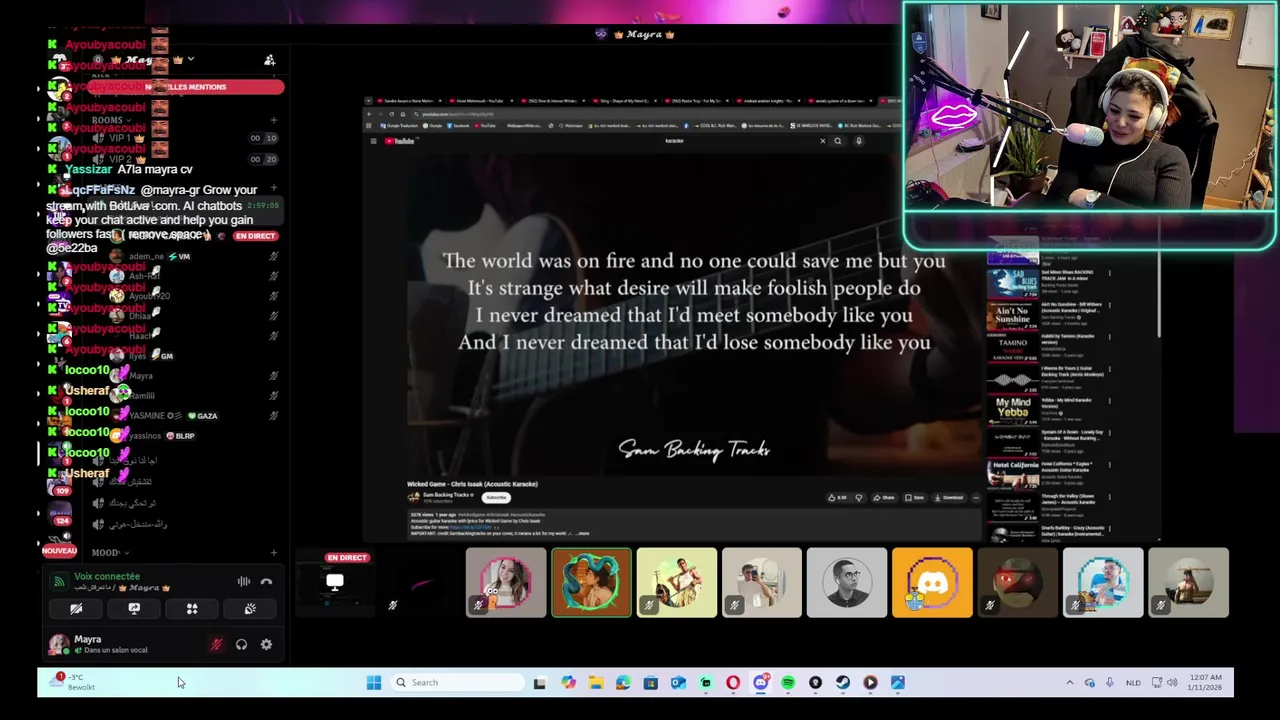1280x720 pixels.
Task: Add a channel to the ROOMS category
Action: coord(273,120)
